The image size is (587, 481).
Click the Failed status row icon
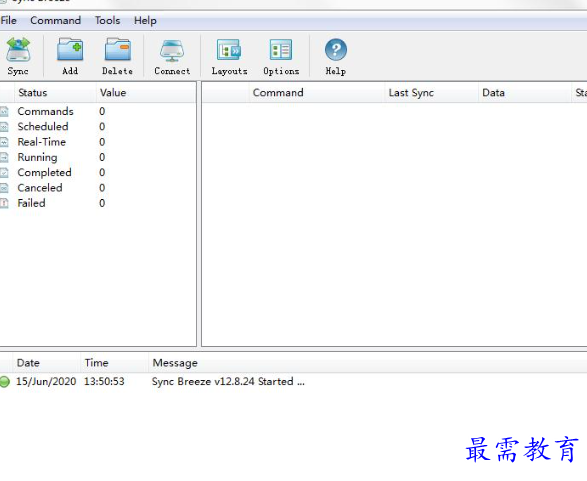pos(4,203)
